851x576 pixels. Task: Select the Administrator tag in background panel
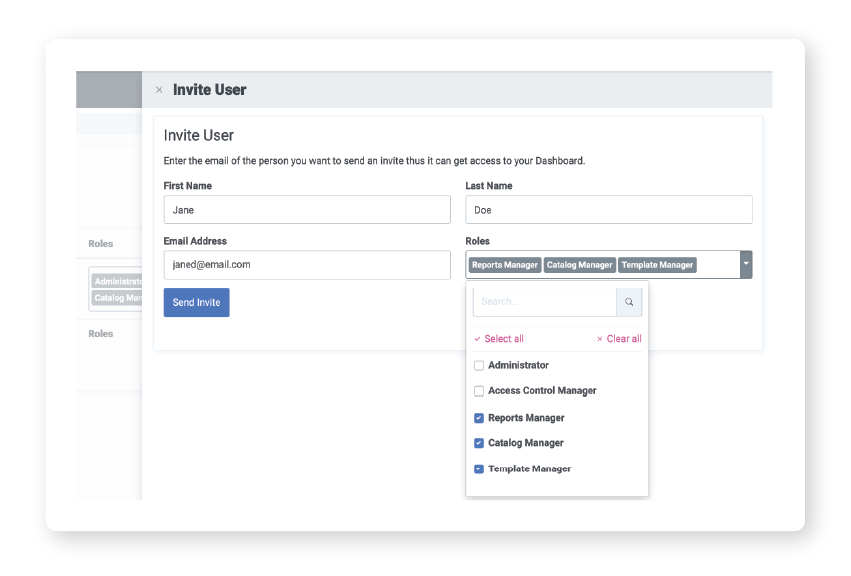click(117, 282)
